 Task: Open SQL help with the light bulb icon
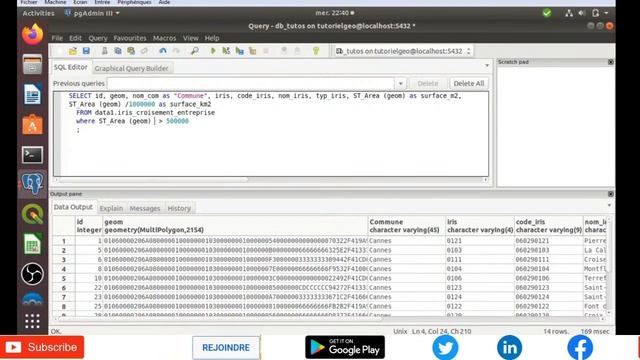316,51
